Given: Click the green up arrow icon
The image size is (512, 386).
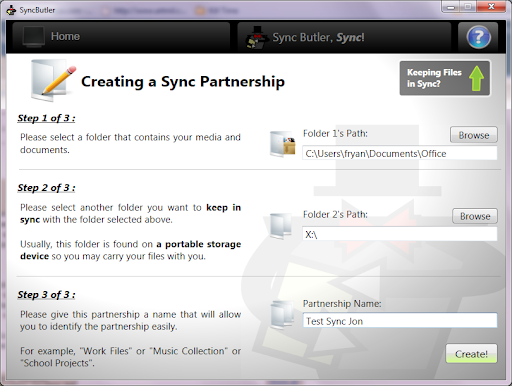Looking at the screenshot, I should coord(476,78).
